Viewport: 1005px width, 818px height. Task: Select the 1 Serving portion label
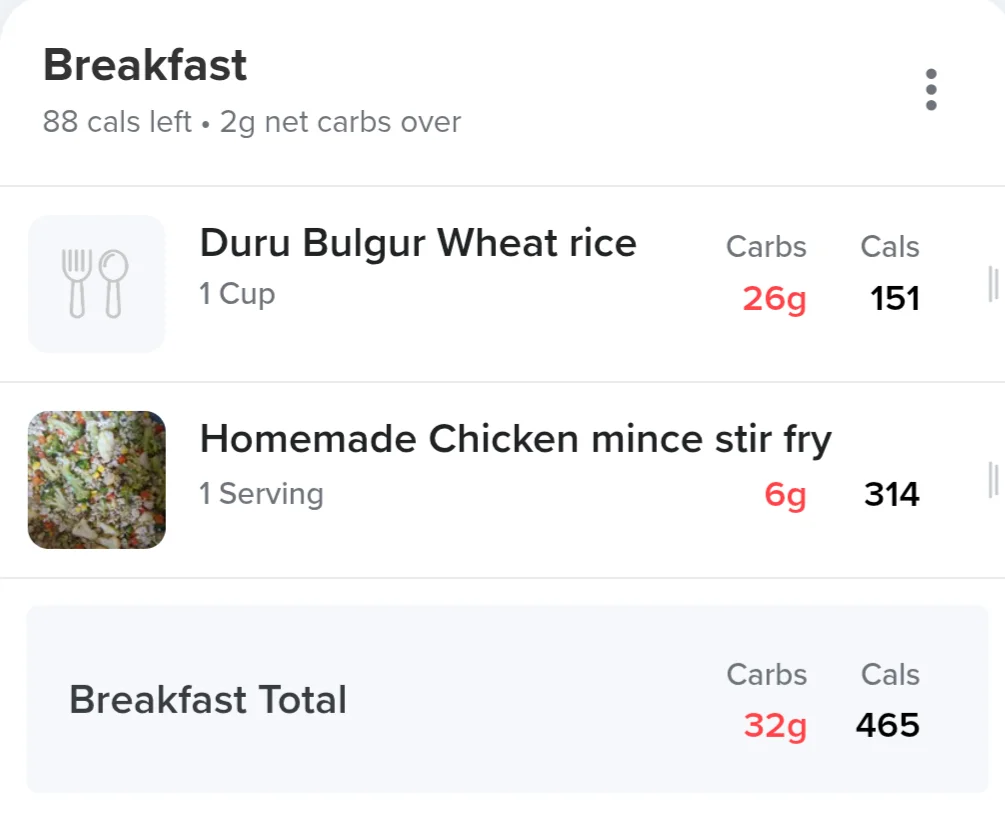262,494
